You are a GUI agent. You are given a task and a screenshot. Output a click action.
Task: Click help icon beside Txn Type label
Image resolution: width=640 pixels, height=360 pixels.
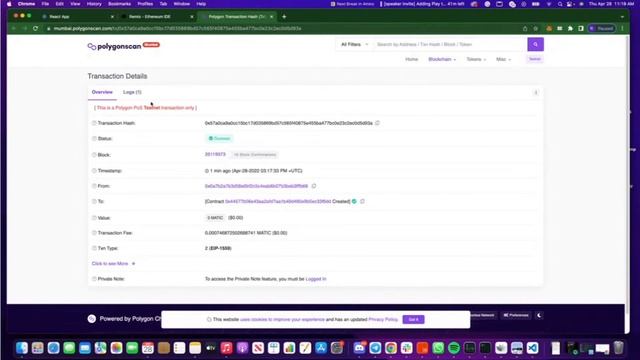click(94, 248)
